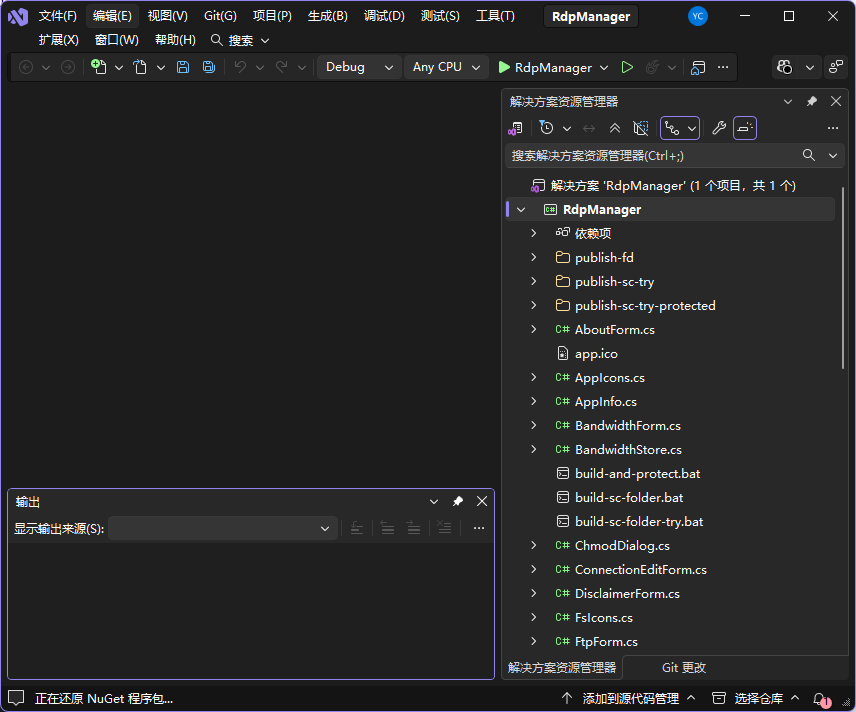Viewport: 856px width, 712px height.
Task: Select build-and-protect.bat in the tree
Action: (637, 473)
